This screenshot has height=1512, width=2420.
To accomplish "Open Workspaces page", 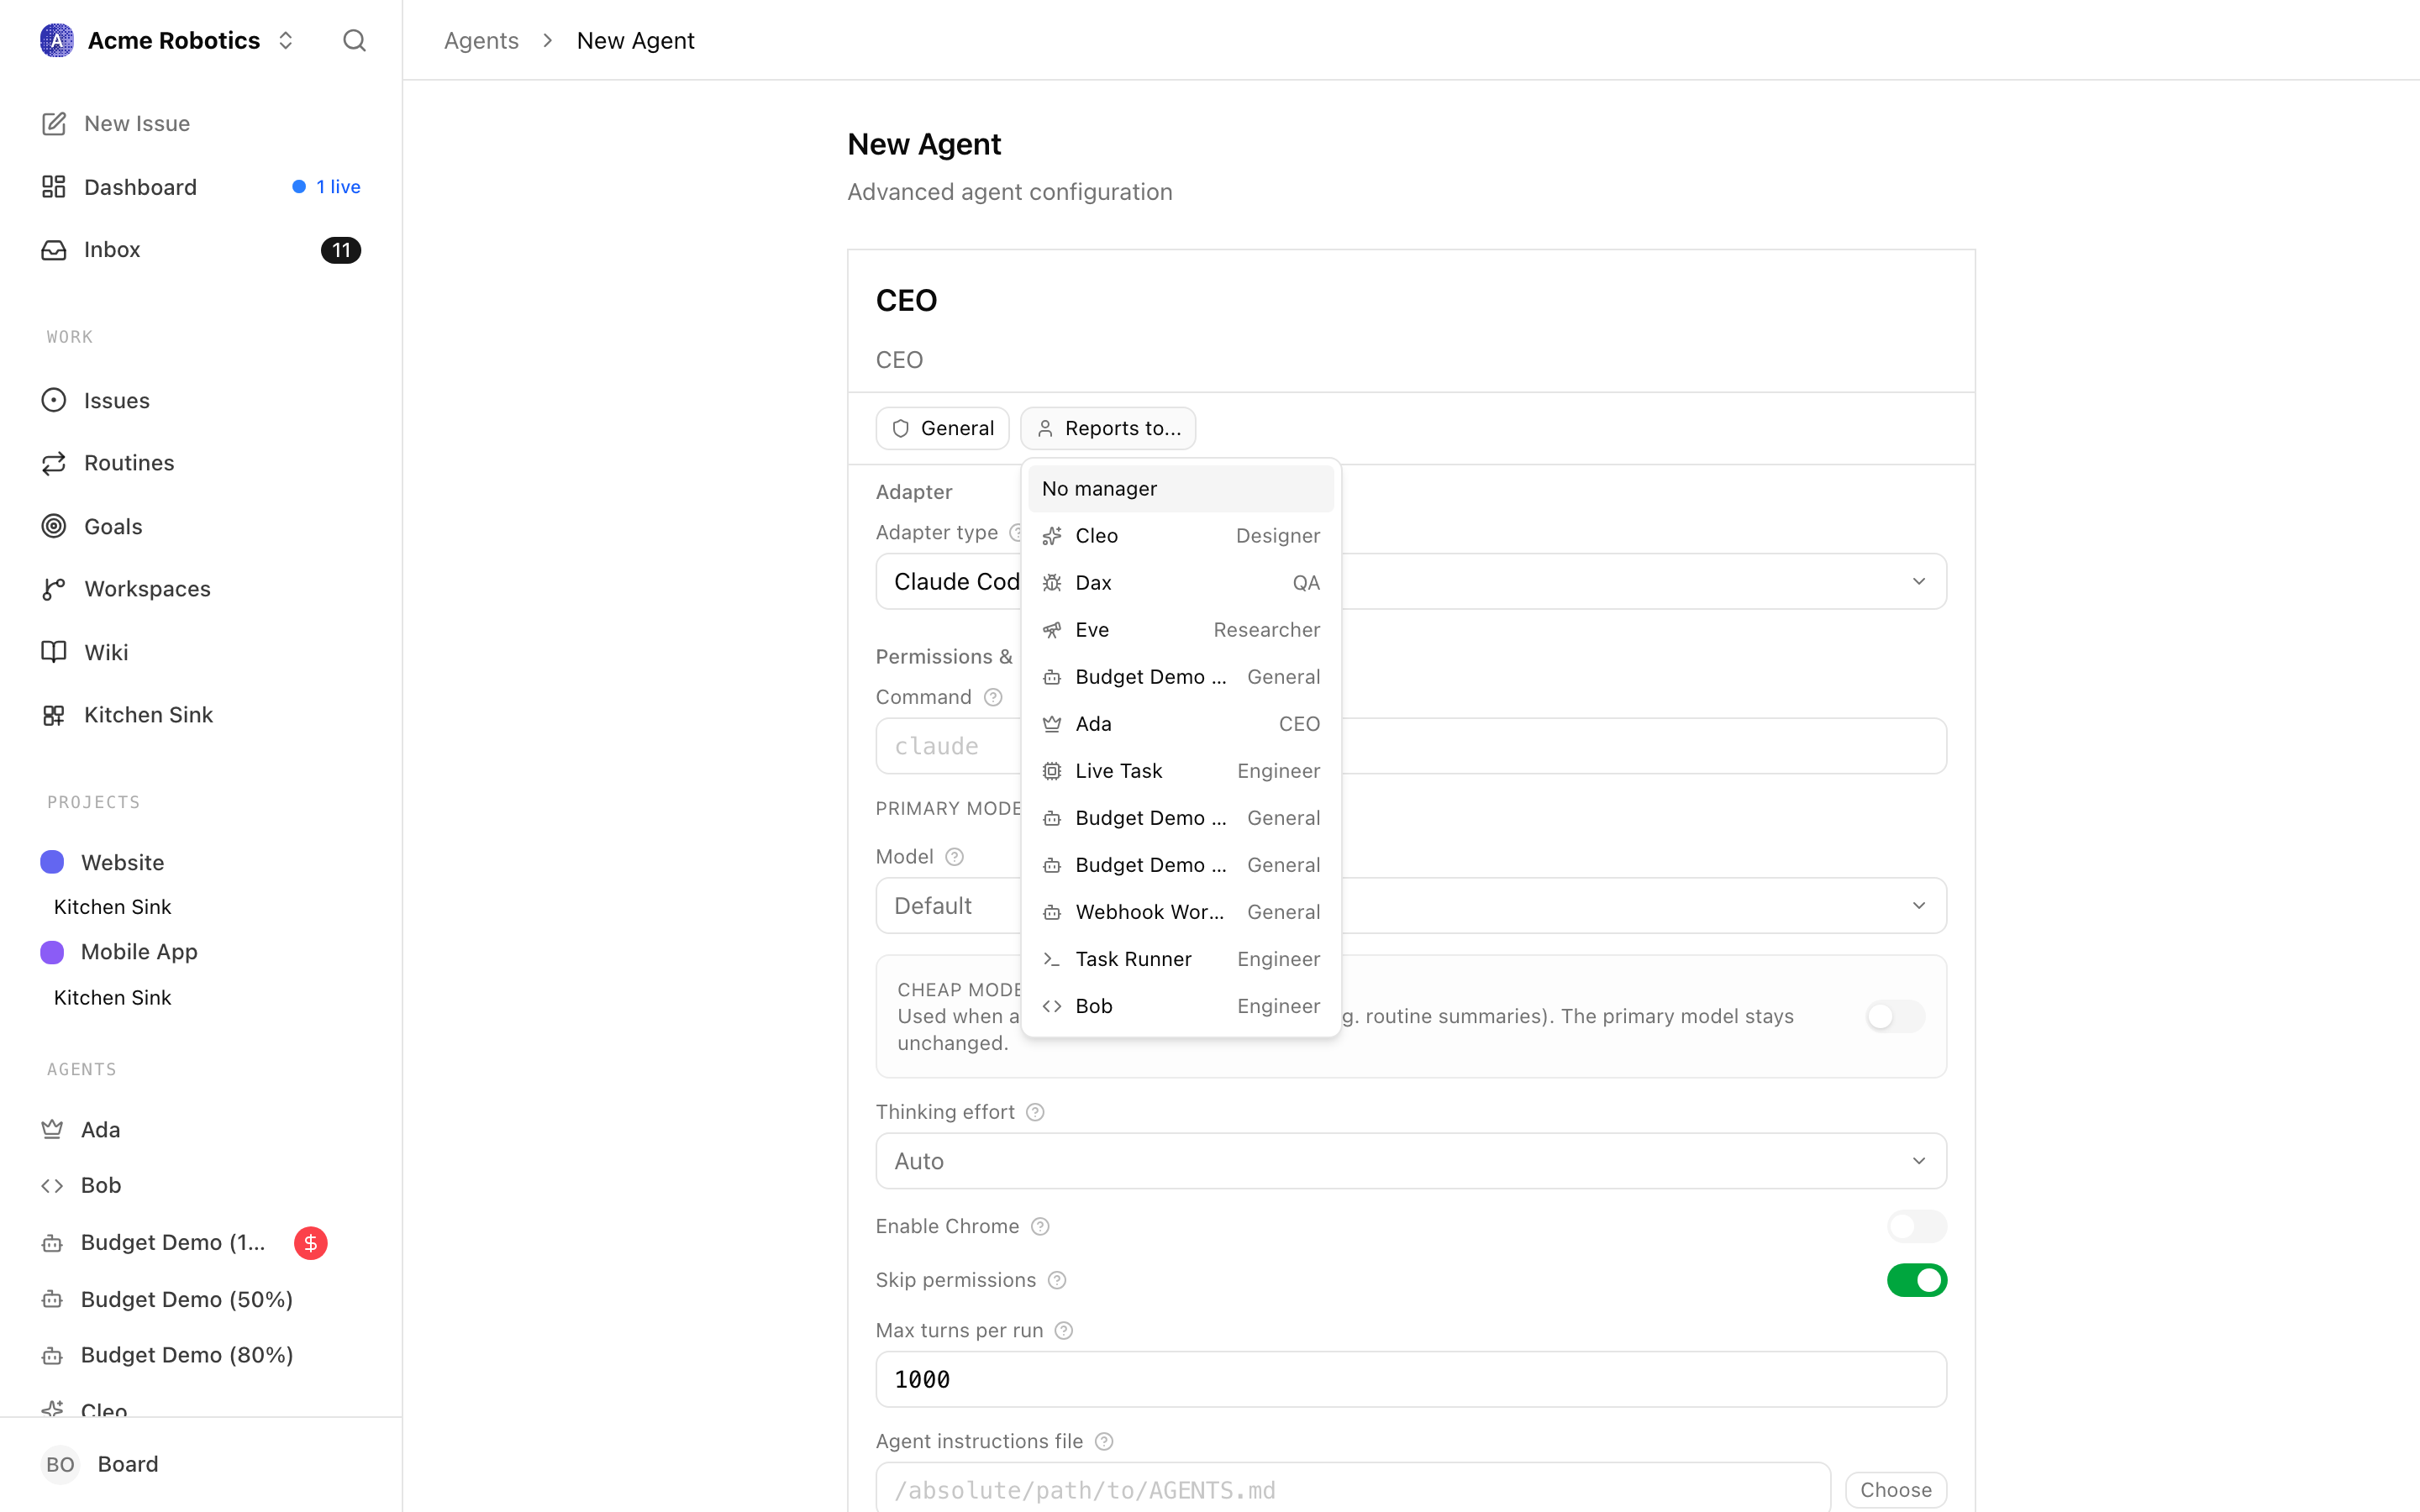I will click(200, 589).
